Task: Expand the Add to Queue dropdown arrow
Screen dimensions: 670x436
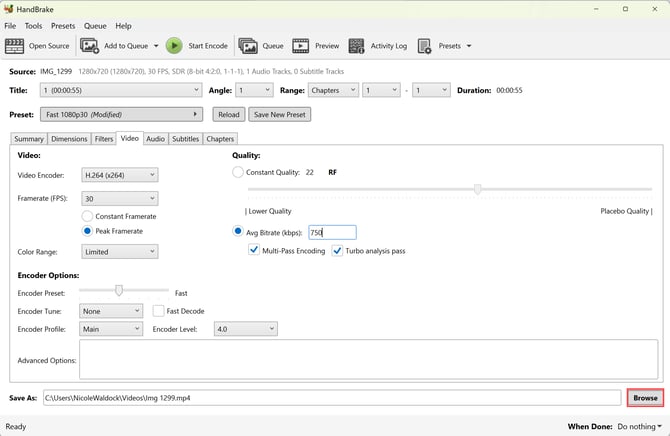Action: [x=156, y=46]
